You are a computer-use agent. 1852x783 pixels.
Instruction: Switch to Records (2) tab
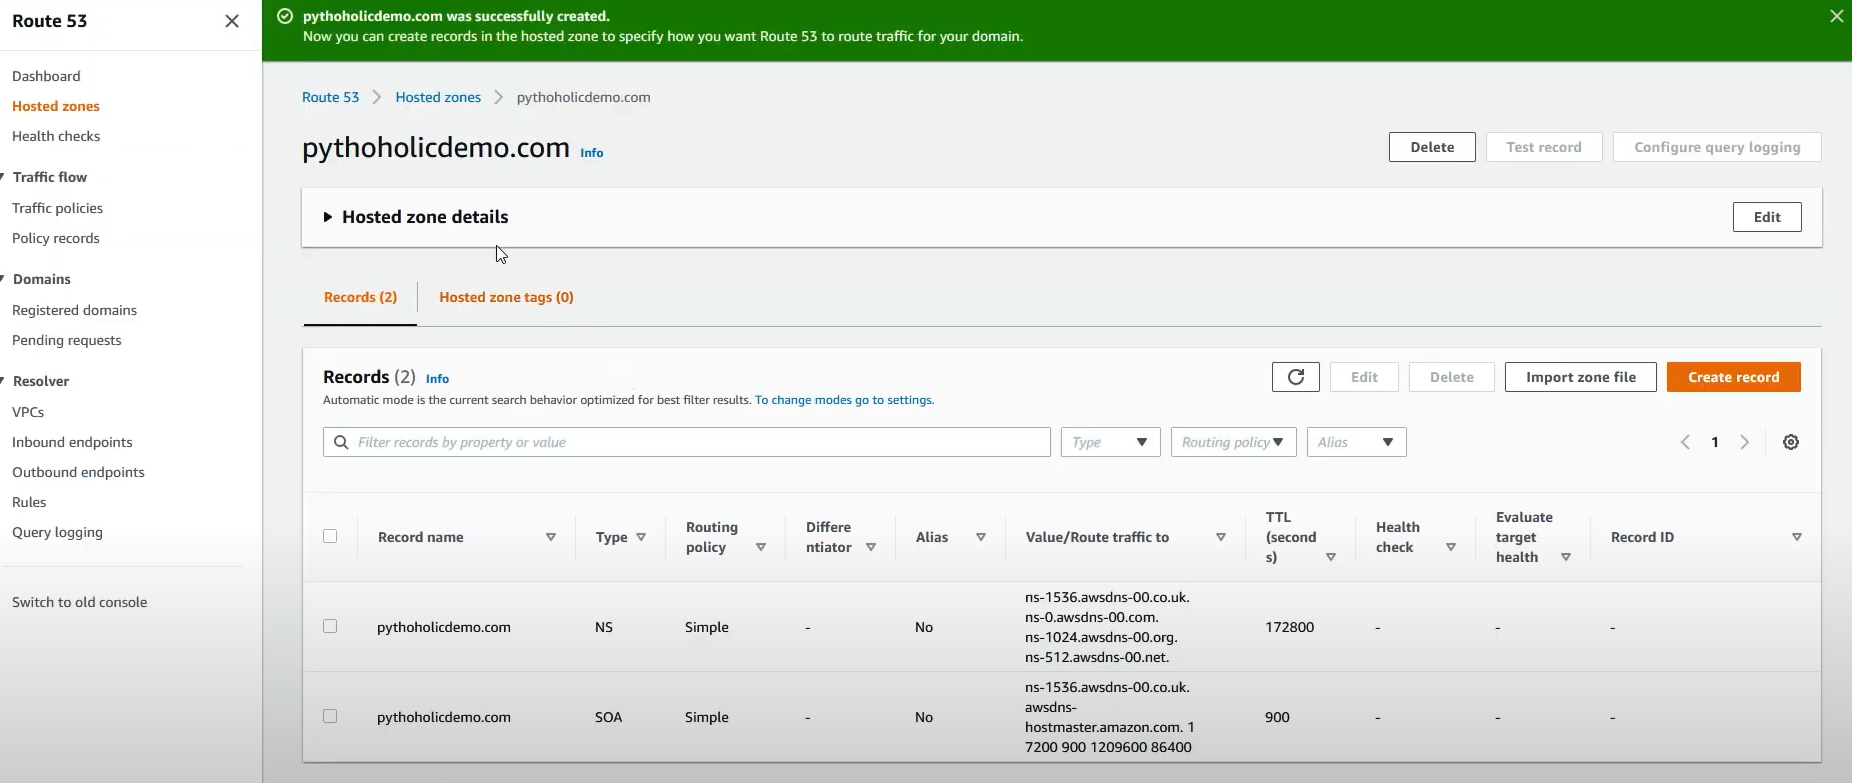pyautogui.click(x=360, y=297)
